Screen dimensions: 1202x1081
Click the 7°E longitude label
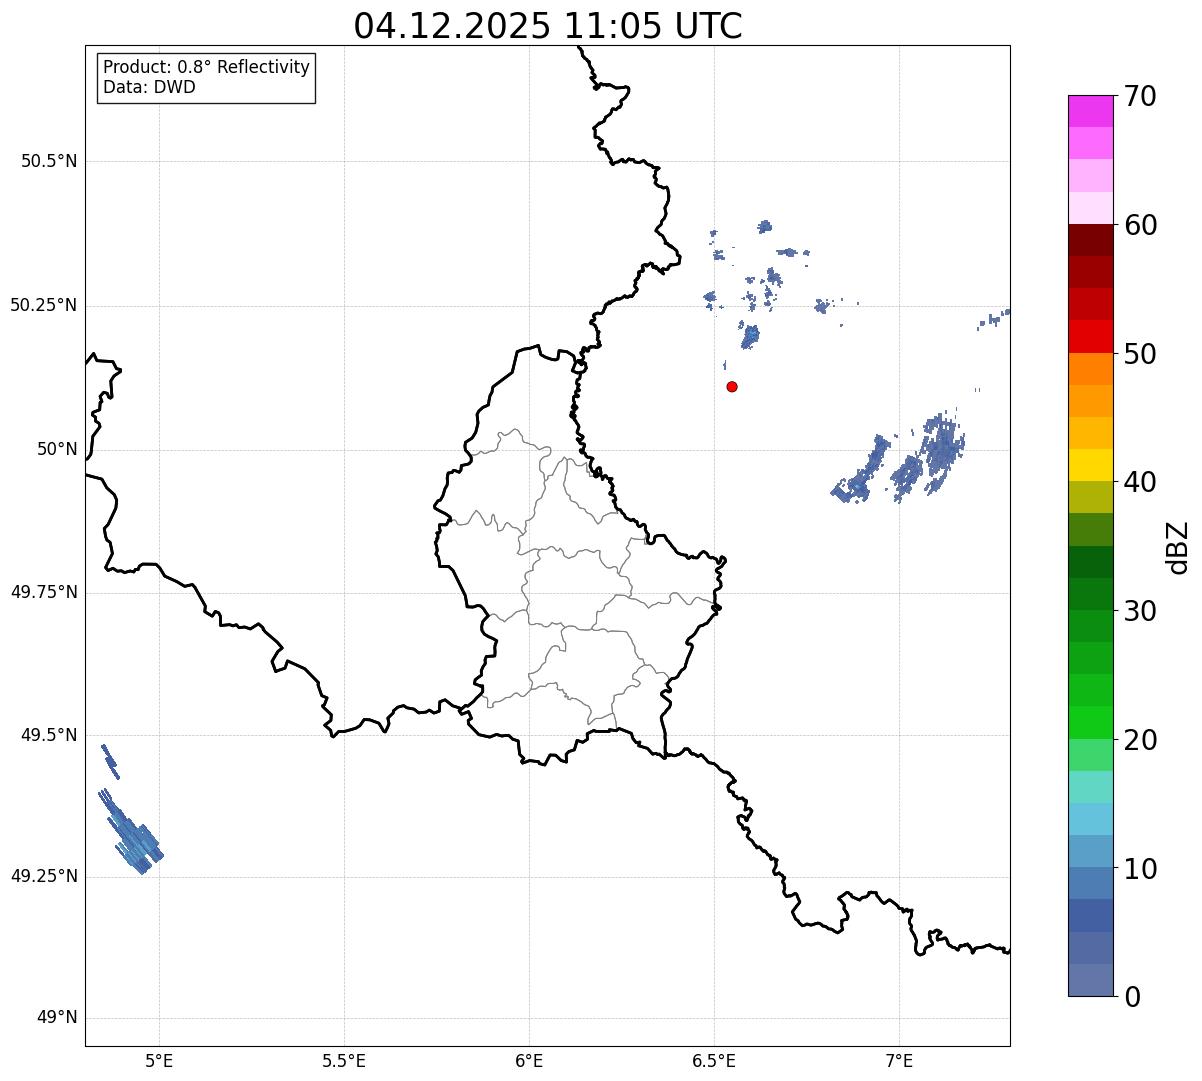(899, 1060)
